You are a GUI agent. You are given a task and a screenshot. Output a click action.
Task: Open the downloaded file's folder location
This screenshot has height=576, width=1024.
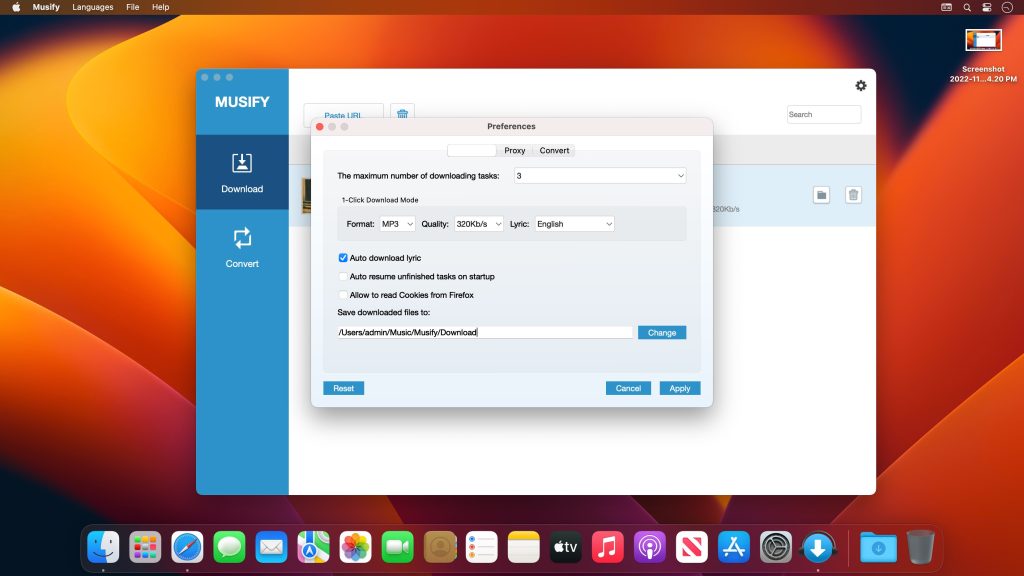[821, 194]
